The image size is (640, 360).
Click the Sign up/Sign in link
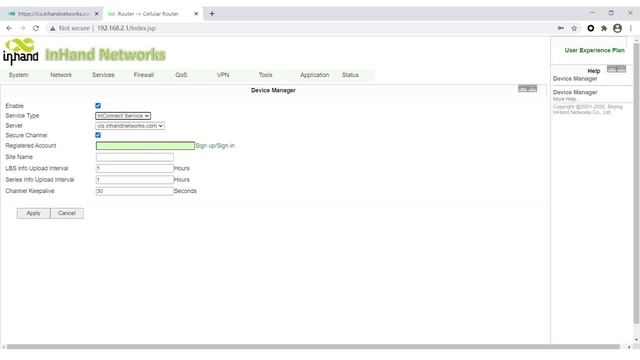click(215, 146)
